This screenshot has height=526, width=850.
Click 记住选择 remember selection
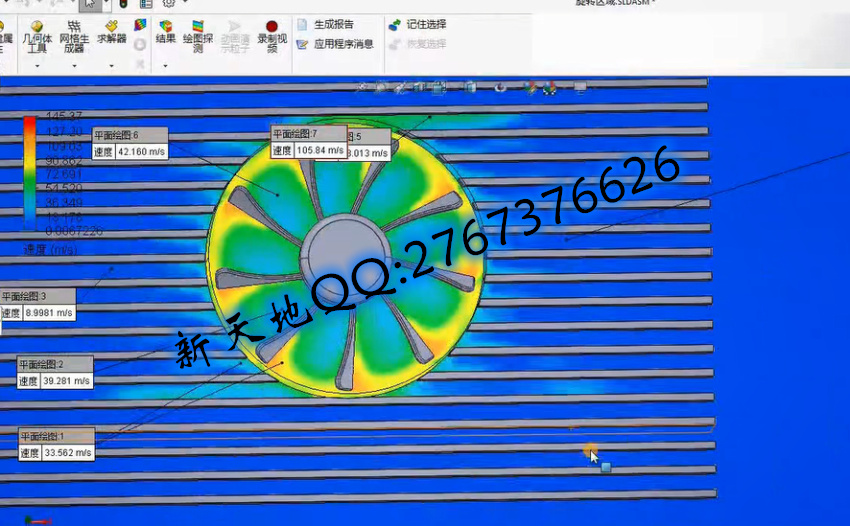click(x=418, y=24)
